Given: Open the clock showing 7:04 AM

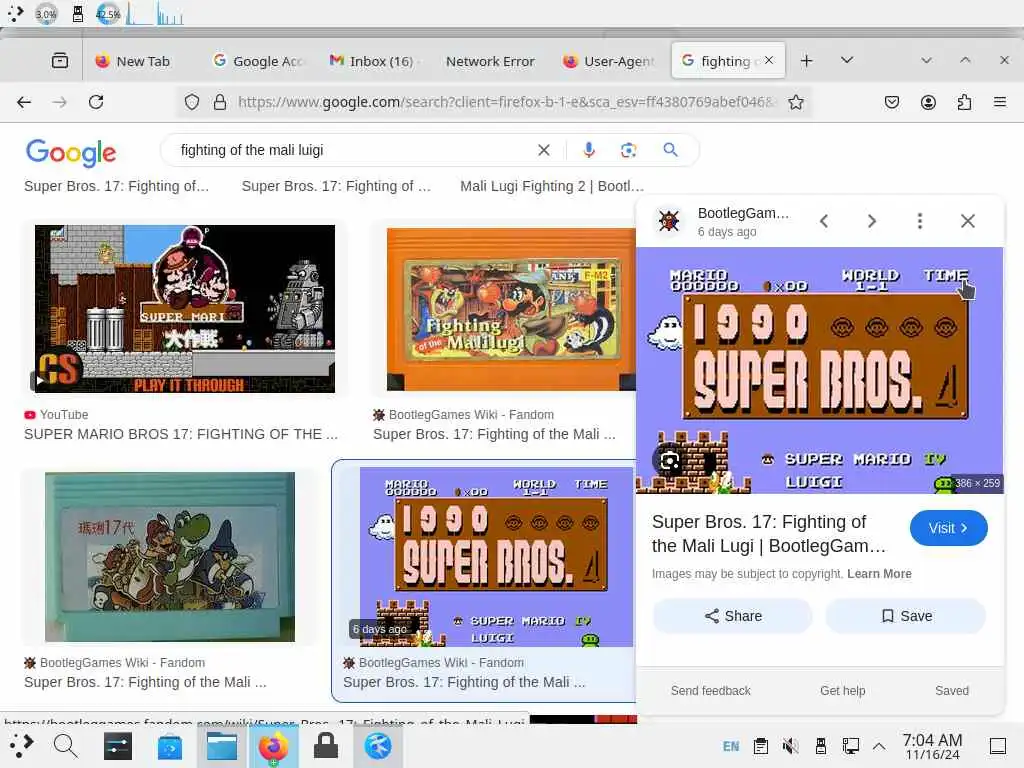Looking at the screenshot, I should coord(932,746).
